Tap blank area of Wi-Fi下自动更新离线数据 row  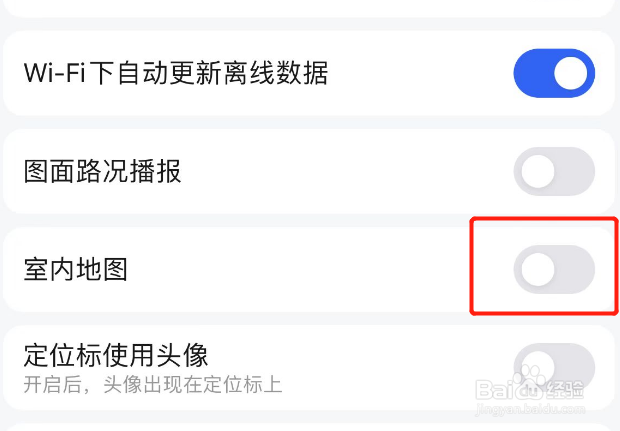420,74
